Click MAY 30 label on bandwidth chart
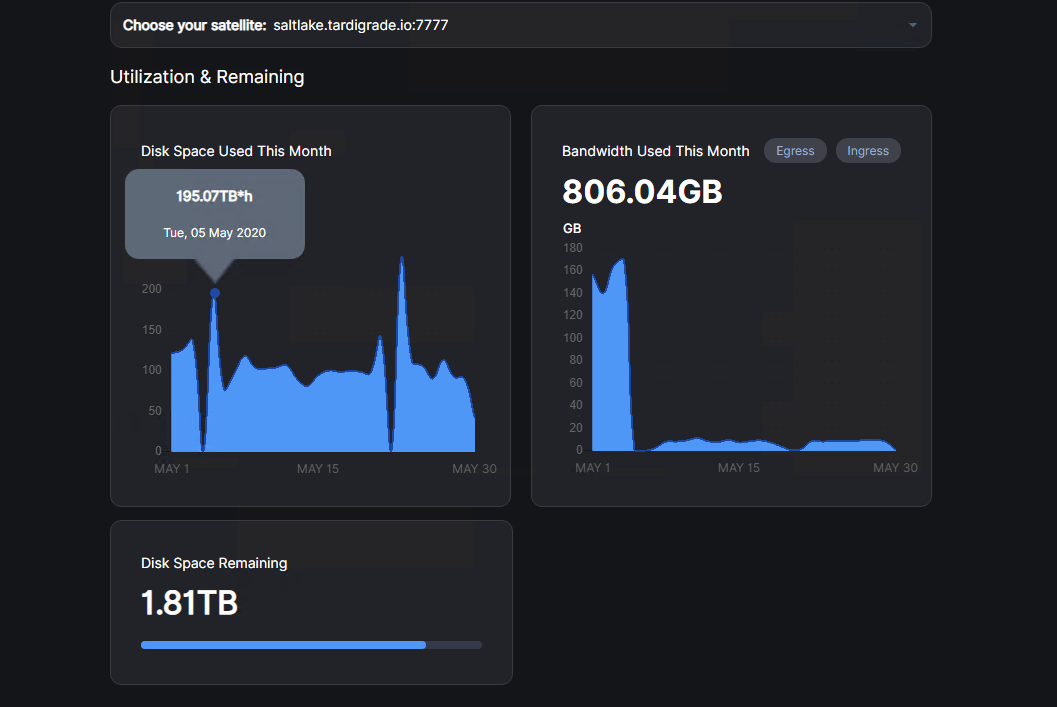 895,468
